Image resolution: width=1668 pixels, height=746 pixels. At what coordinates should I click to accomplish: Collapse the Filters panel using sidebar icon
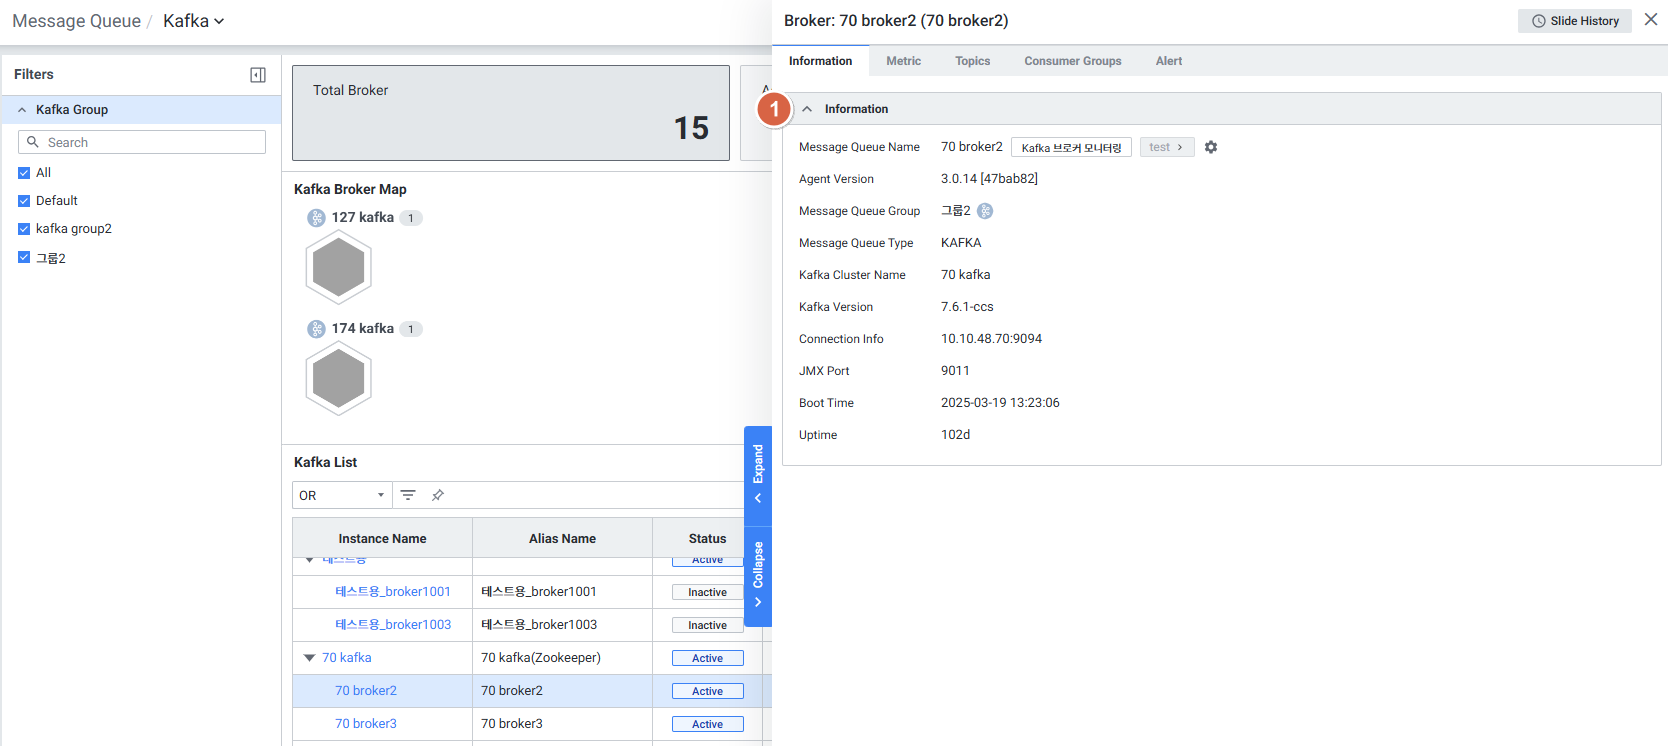coord(258,75)
